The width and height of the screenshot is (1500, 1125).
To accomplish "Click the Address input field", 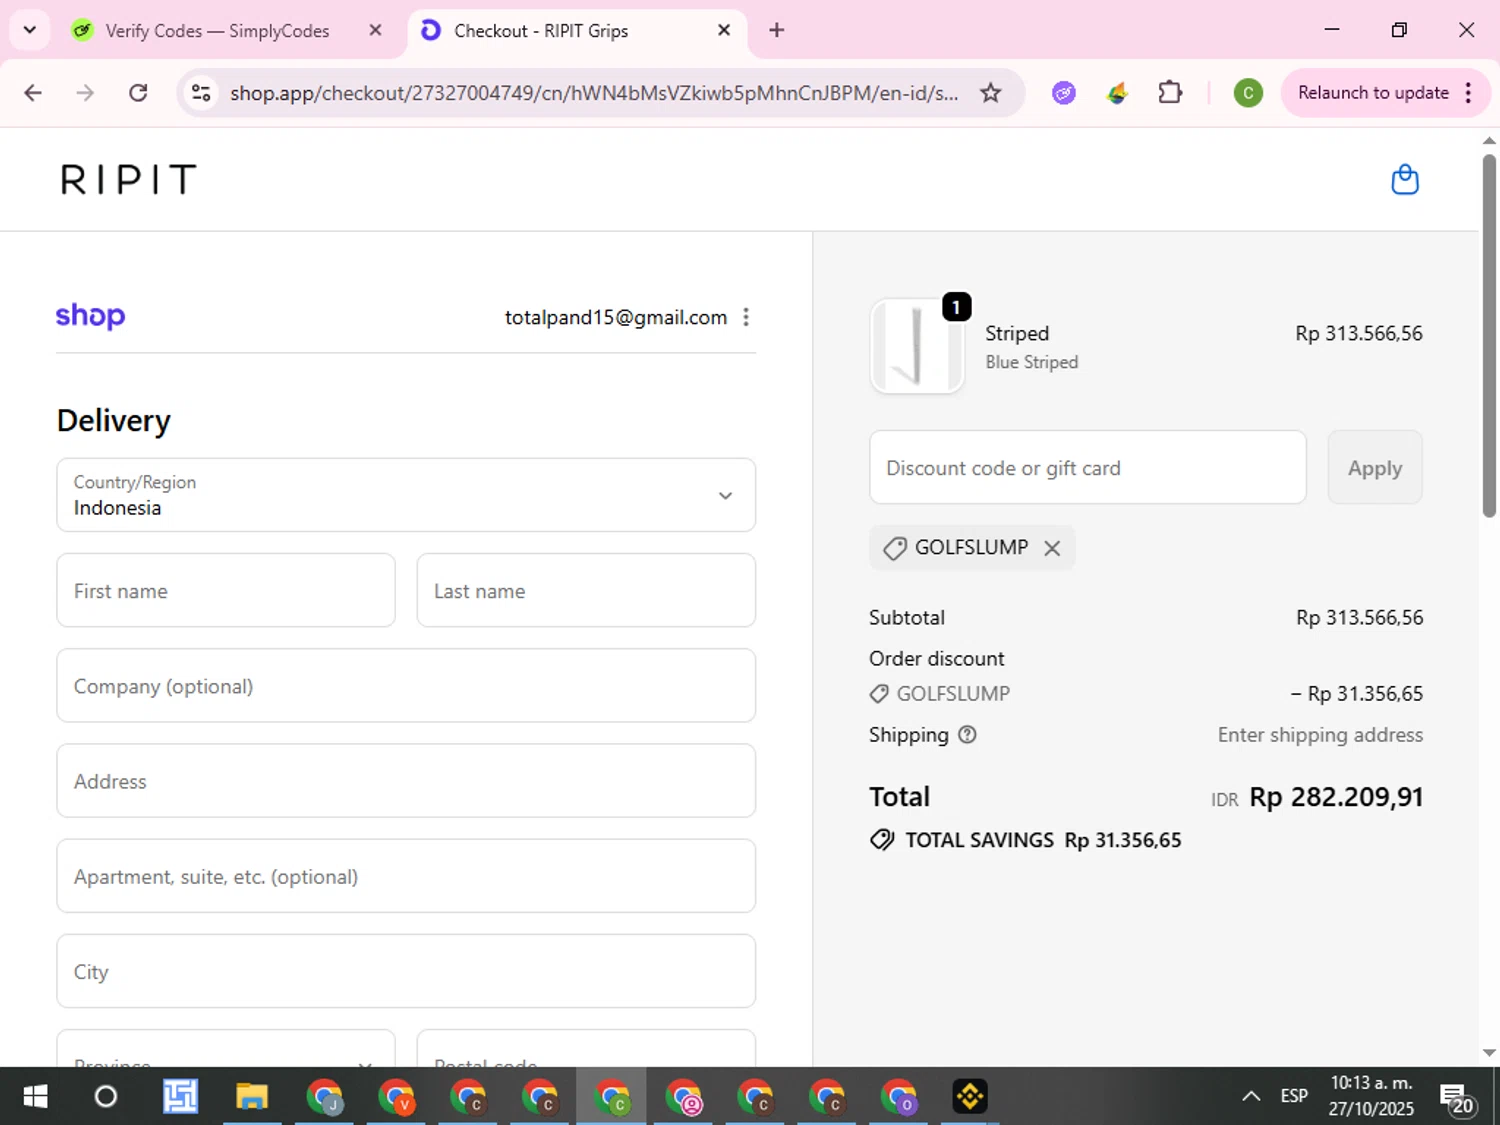I will point(406,781).
